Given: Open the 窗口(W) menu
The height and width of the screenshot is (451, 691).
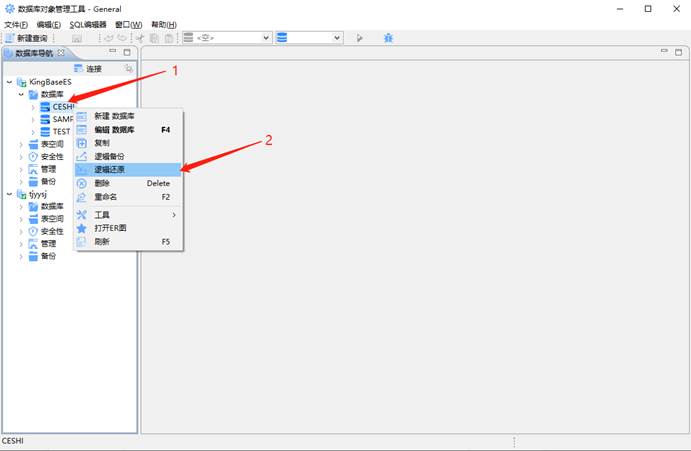Looking at the screenshot, I should click(x=129, y=25).
